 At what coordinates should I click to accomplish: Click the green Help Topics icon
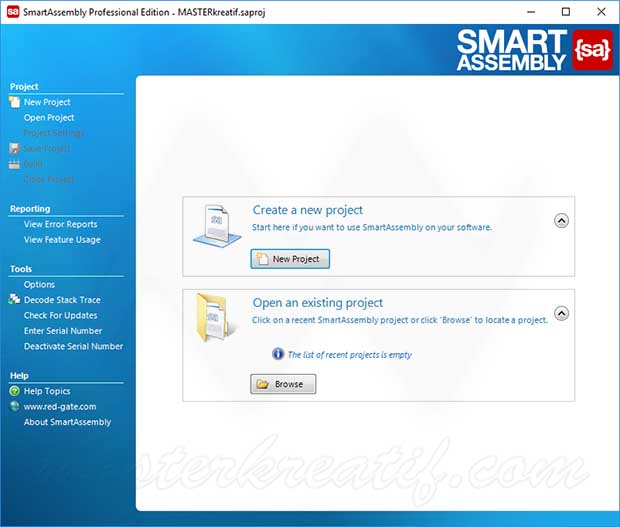click(x=15, y=391)
